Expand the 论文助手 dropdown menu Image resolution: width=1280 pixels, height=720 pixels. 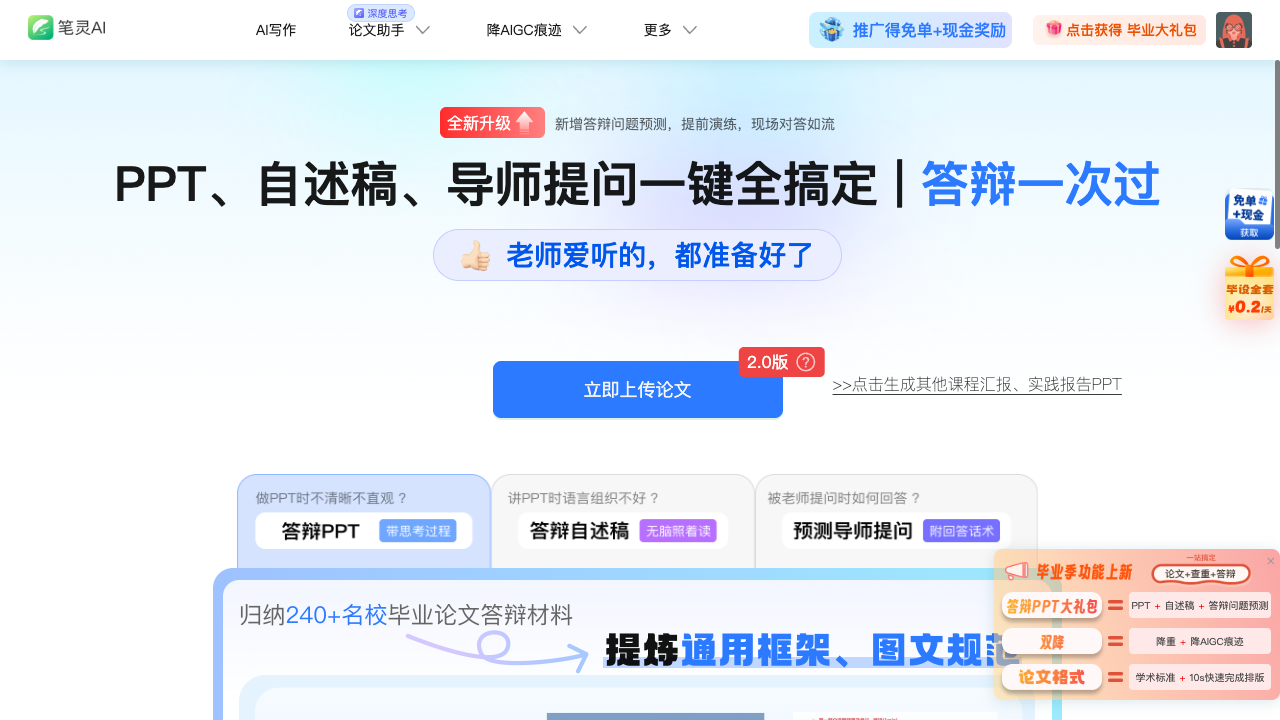coord(389,30)
